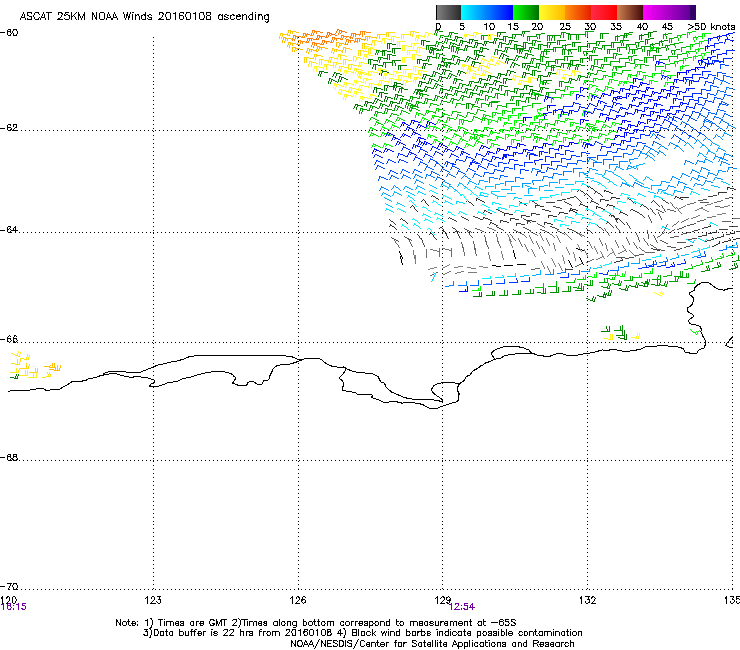The height and width of the screenshot is (650, 740).
Task: Click the 'NOAA/NESDIS/Center for Satellite Applications' credit line
Action: [x=432, y=644]
